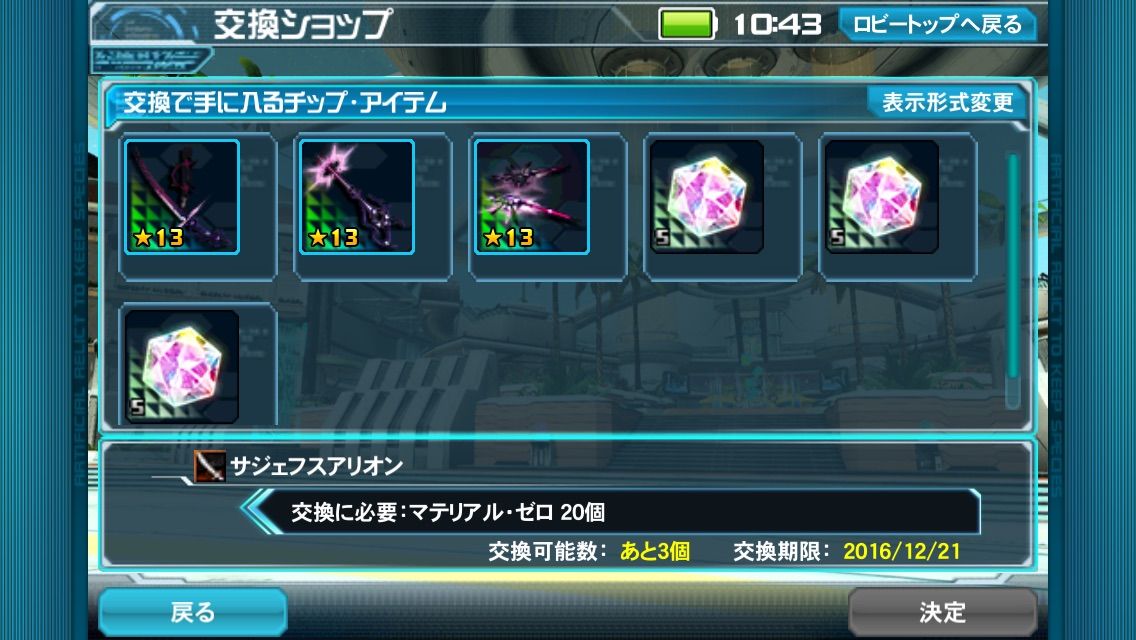Select the fourth item, a rainbow crystal
Image resolution: width=1136 pixels, height=640 pixels.
pos(706,196)
